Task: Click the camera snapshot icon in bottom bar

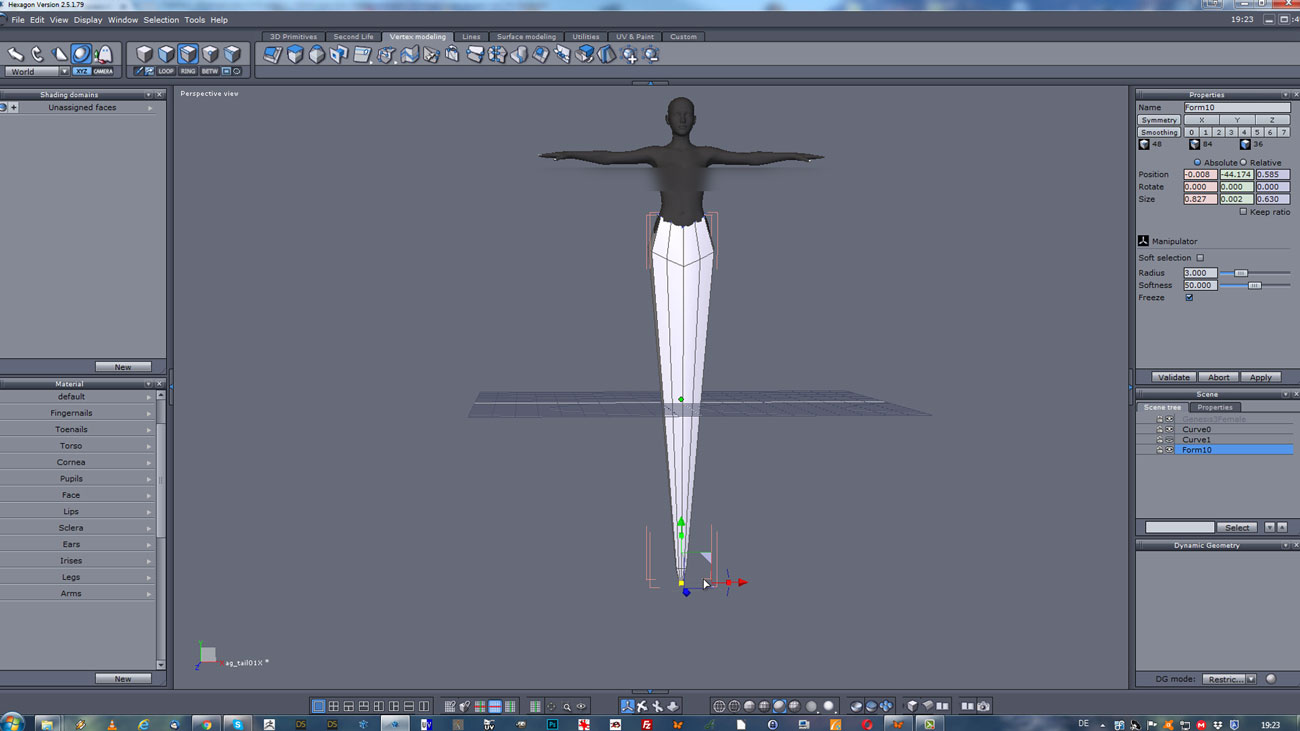Action: point(983,706)
